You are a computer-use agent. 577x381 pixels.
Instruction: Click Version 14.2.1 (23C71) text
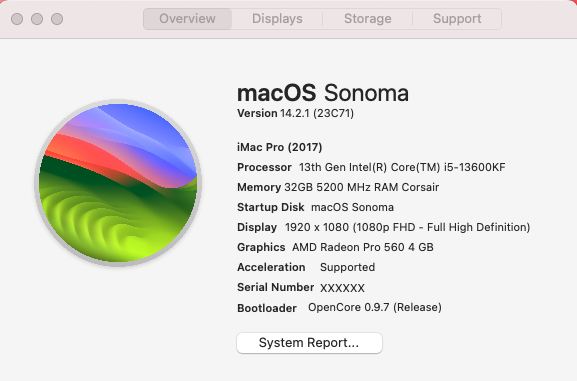[x=295, y=113]
